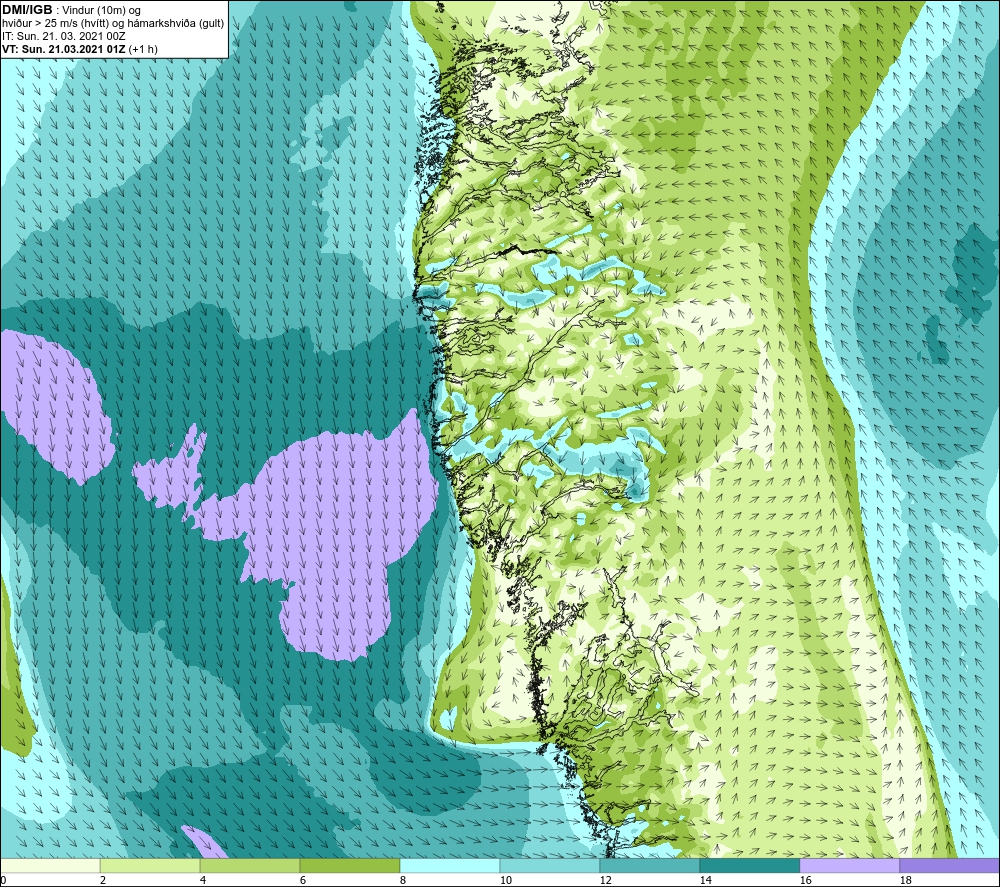Screen dimensions: 1000x887
Task: Click the scale label '16'
Action: (x=805, y=880)
